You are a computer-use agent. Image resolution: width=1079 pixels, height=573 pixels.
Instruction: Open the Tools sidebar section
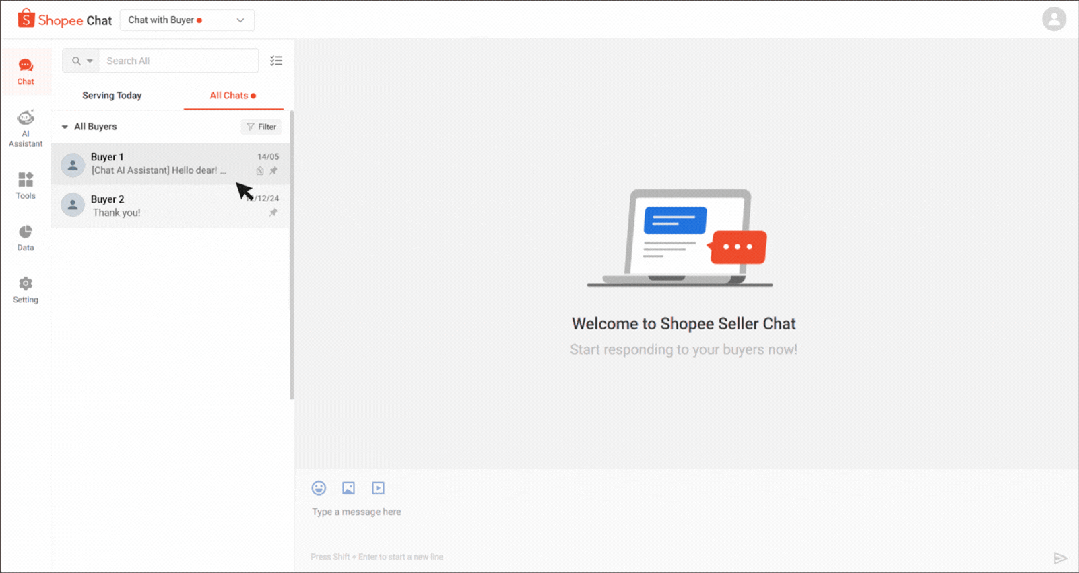25,186
